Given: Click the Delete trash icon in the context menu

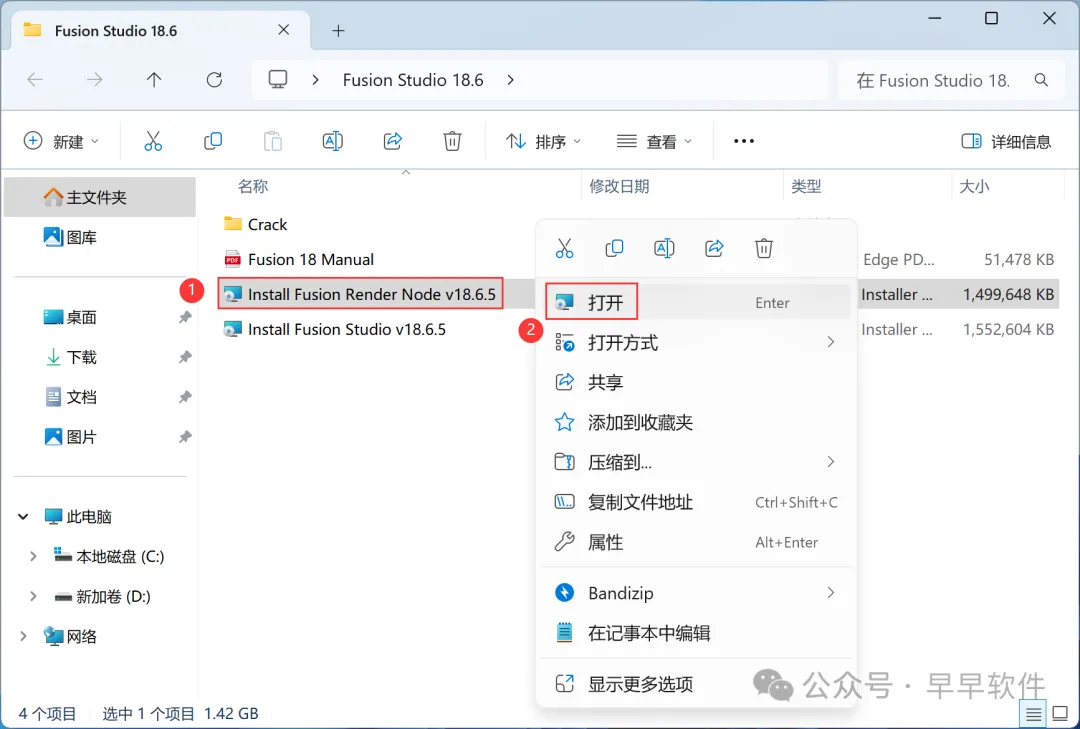Looking at the screenshot, I should click(x=764, y=248).
